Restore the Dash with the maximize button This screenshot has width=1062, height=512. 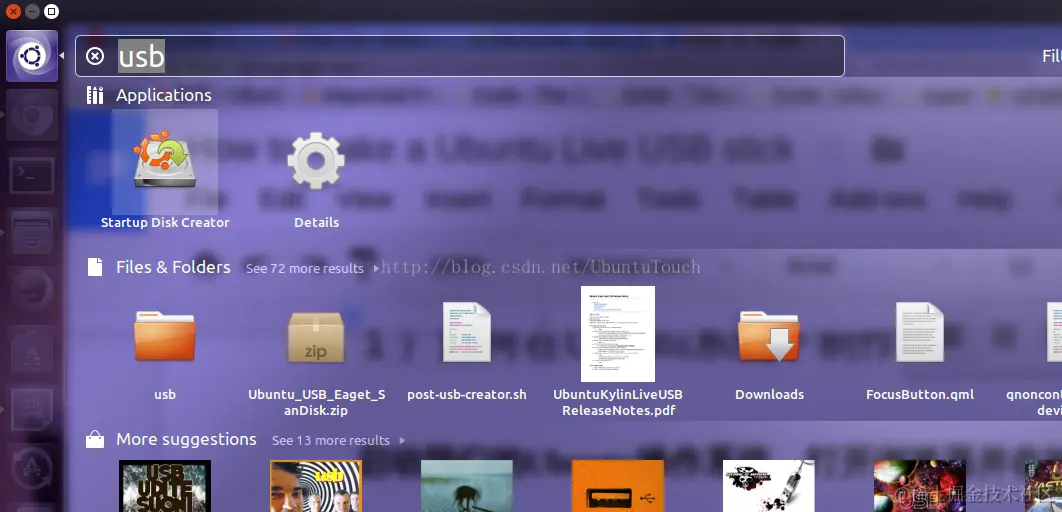pos(51,11)
